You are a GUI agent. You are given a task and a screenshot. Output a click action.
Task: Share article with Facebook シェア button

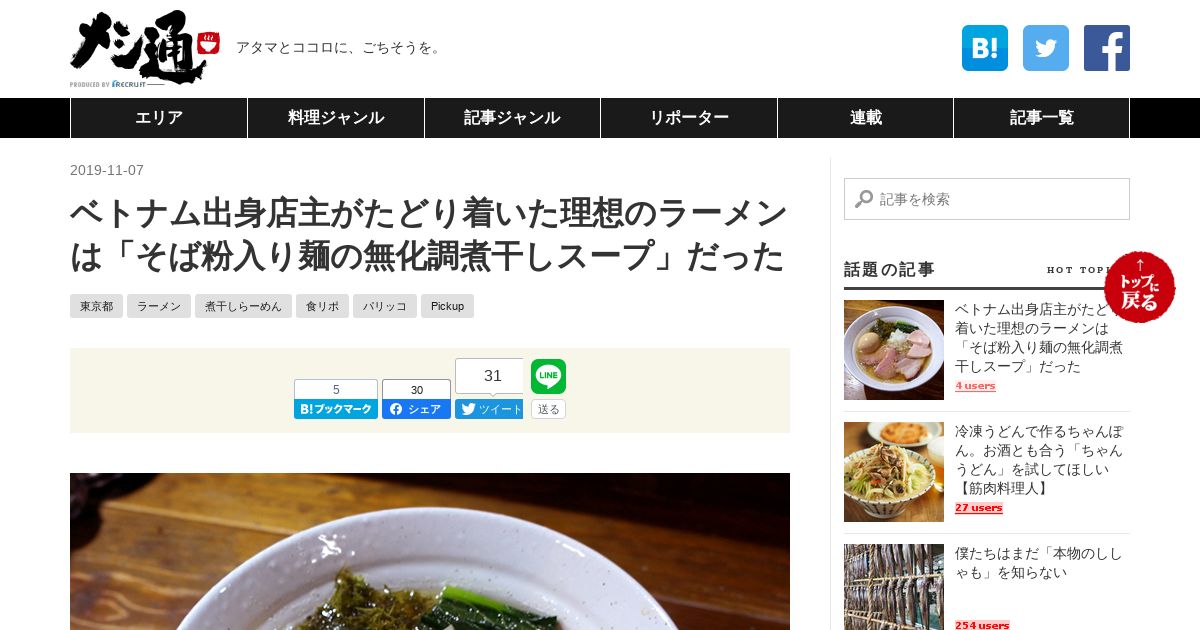click(416, 409)
